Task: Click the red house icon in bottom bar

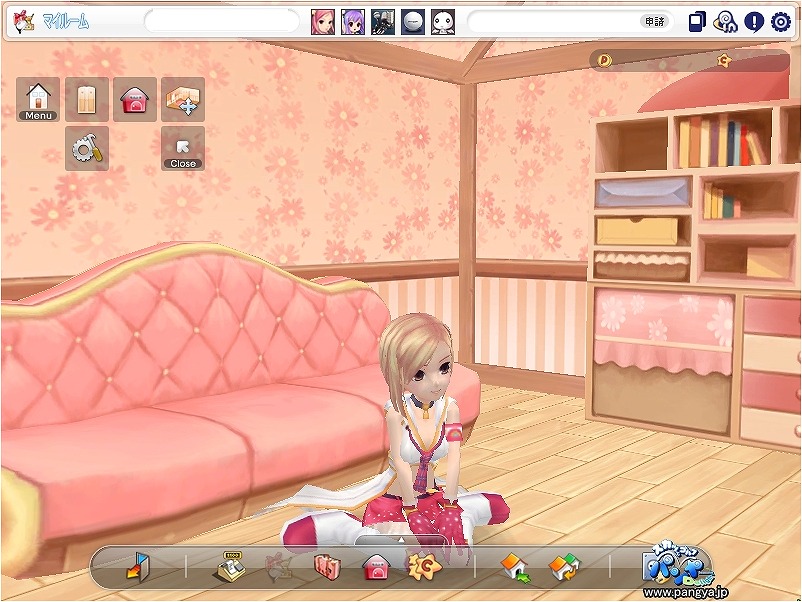Action: coord(376,568)
